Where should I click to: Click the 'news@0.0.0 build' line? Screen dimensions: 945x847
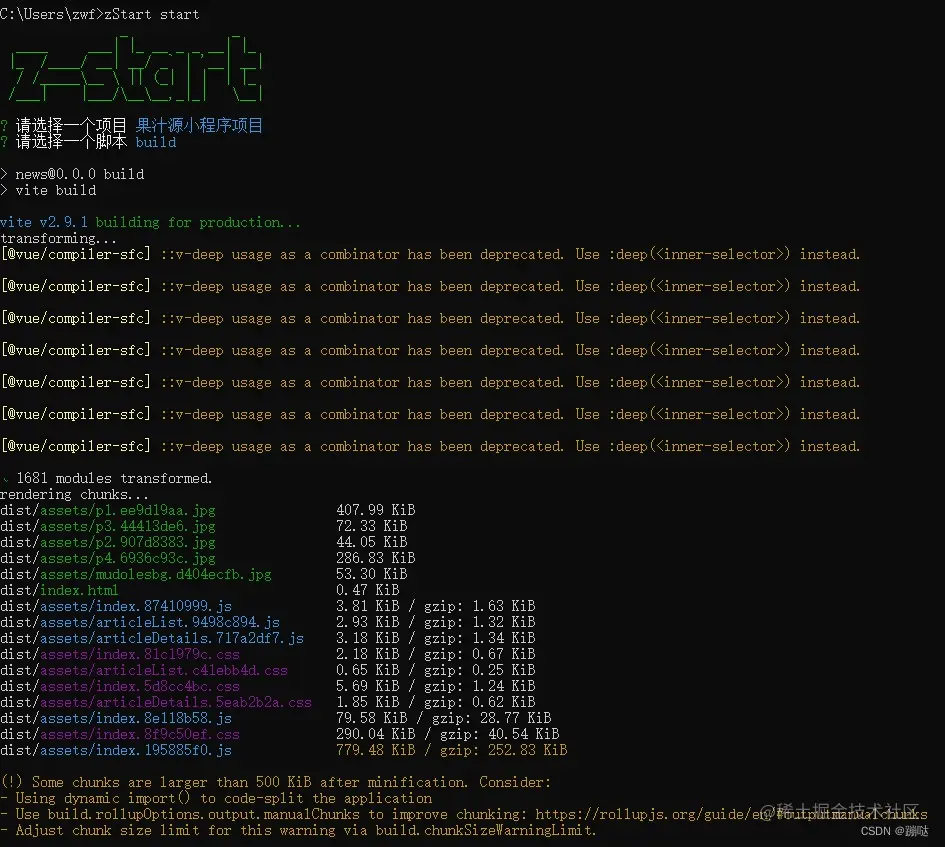[80, 174]
